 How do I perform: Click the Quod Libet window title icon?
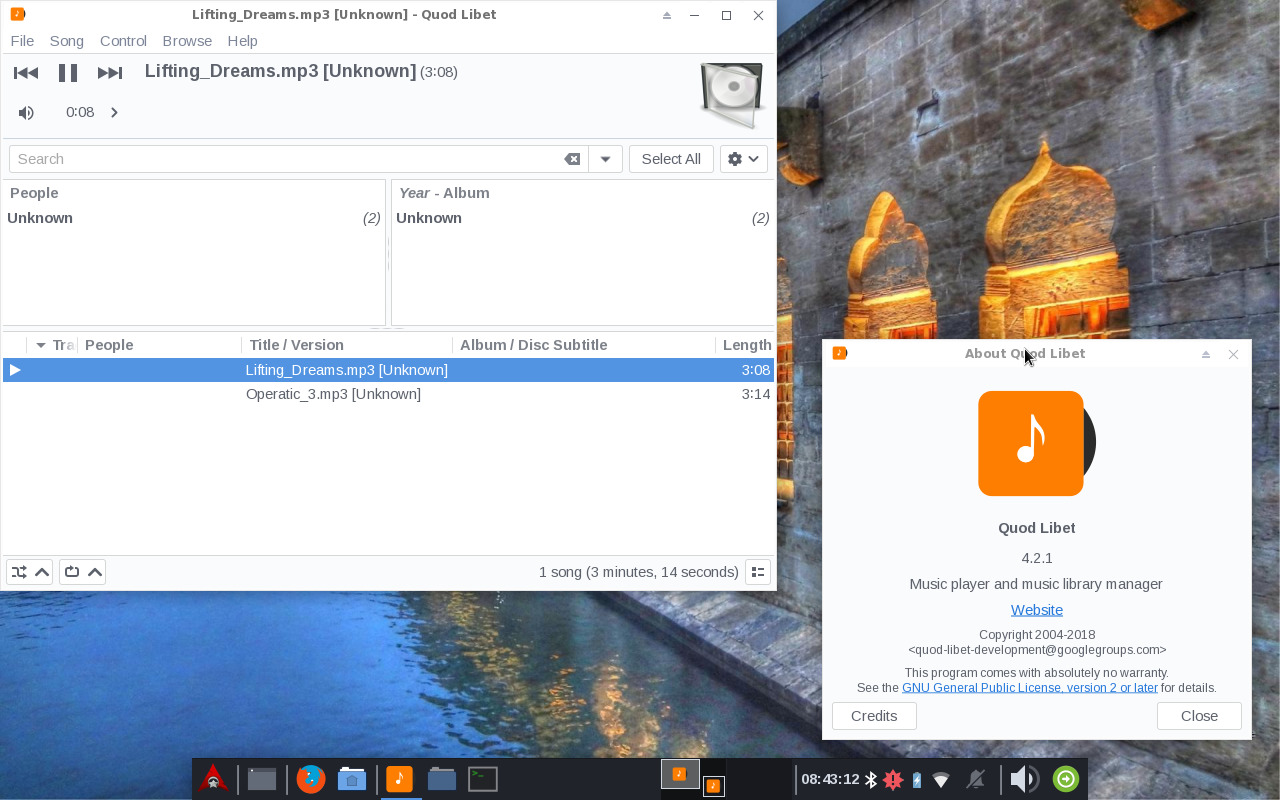[17, 14]
